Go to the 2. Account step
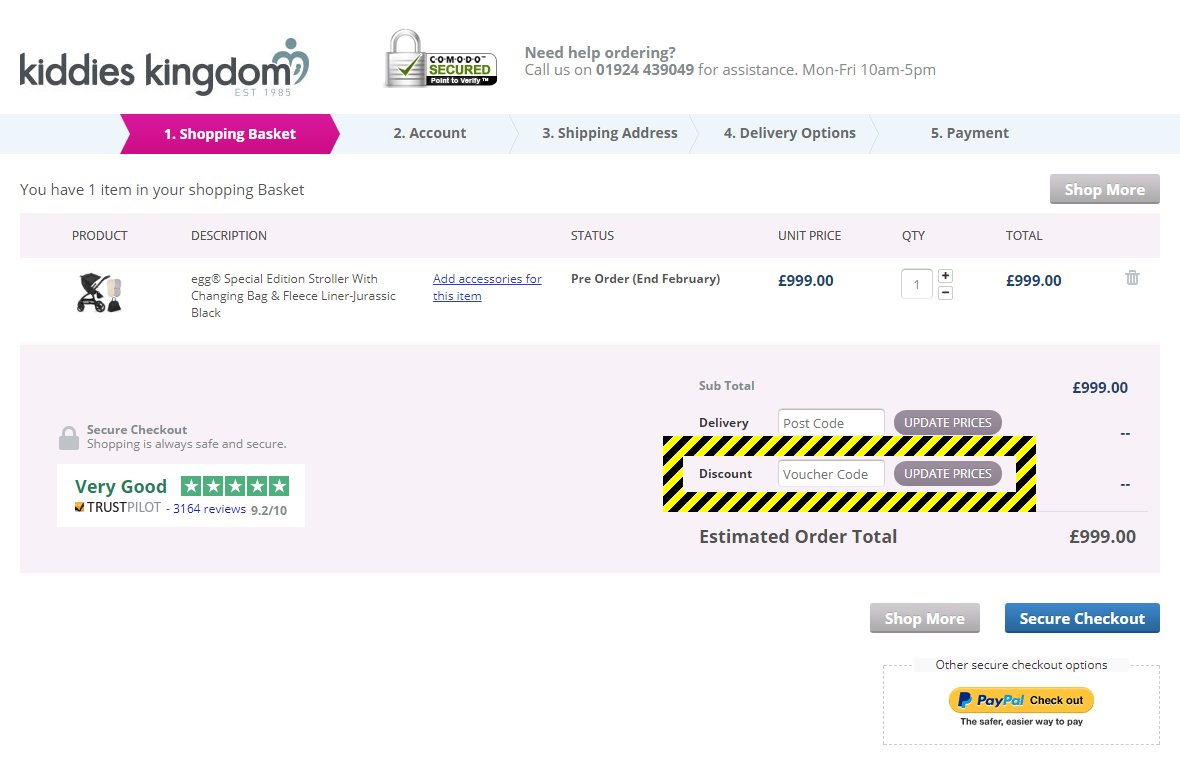Image resolution: width=1180 pixels, height=760 pixels. point(430,133)
